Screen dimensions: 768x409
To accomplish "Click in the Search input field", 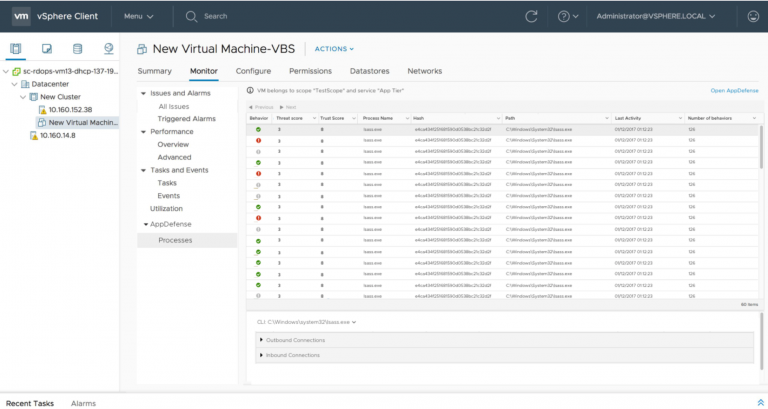I will click(x=216, y=16).
